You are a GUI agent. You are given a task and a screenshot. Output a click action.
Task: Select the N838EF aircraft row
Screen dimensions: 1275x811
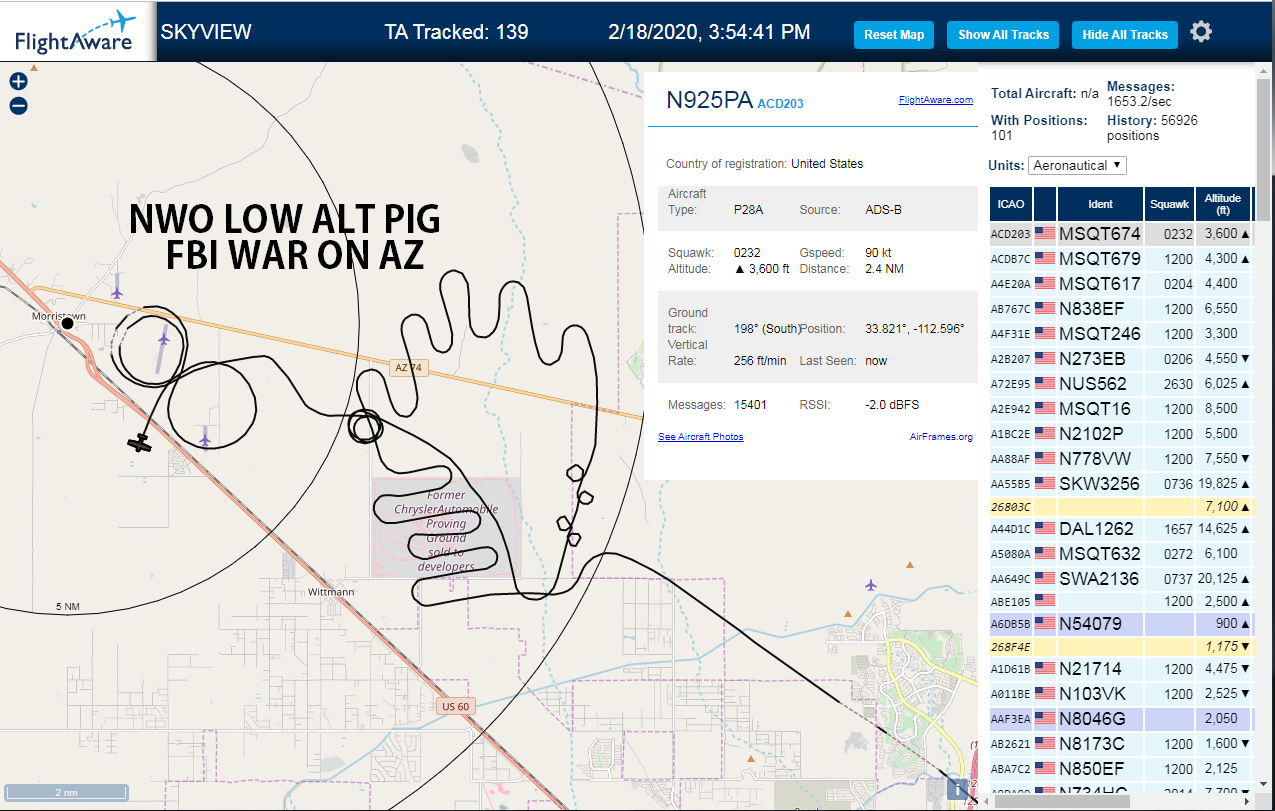click(x=1121, y=309)
